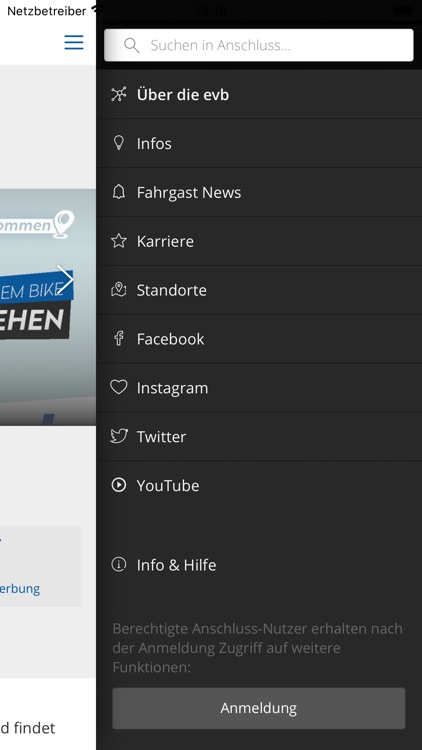The width and height of the screenshot is (422, 750).
Task: Click the Facebook f icon
Action: click(x=119, y=339)
